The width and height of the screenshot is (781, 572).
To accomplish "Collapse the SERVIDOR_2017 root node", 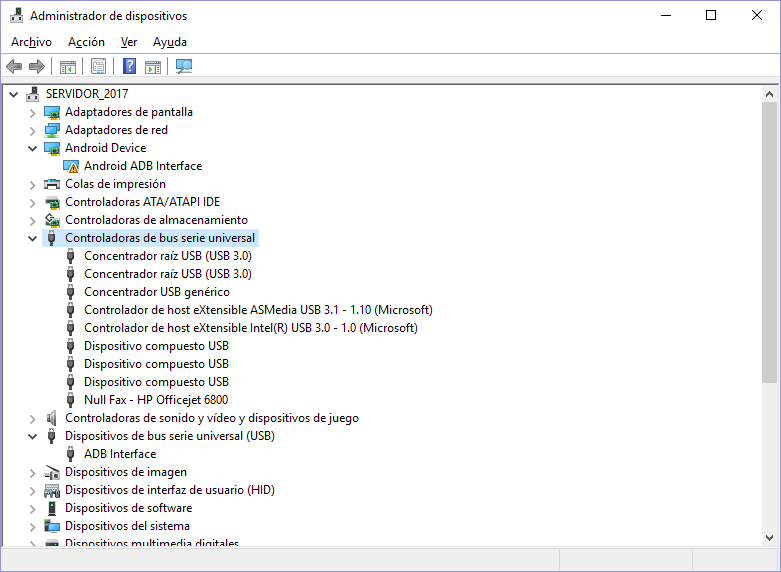I will pyautogui.click(x=13, y=94).
